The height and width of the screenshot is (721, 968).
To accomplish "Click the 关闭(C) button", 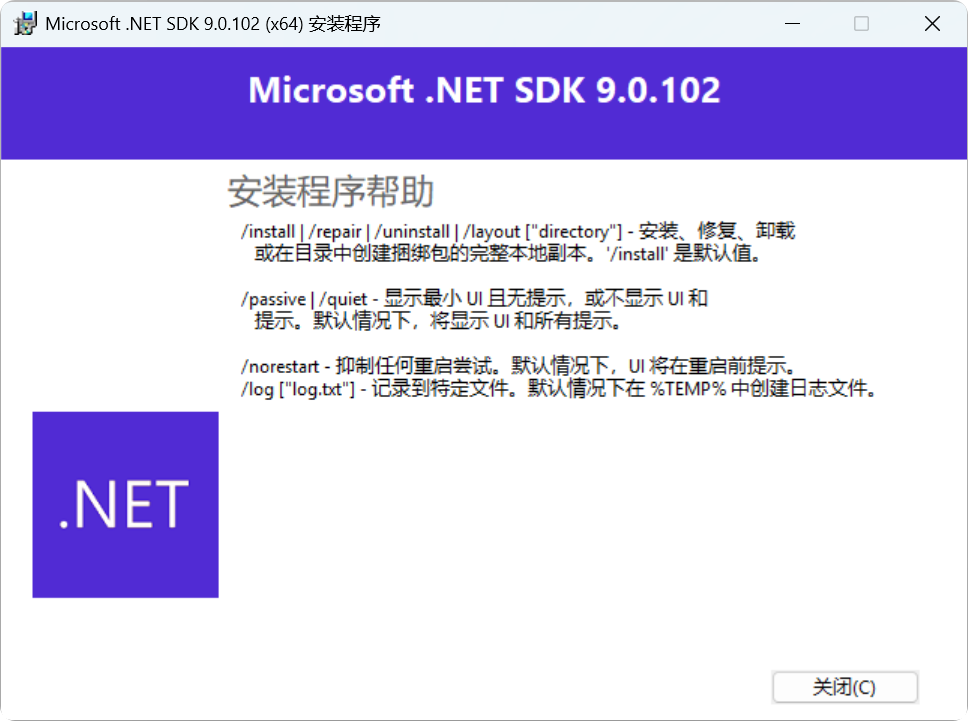I will tap(845, 687).
